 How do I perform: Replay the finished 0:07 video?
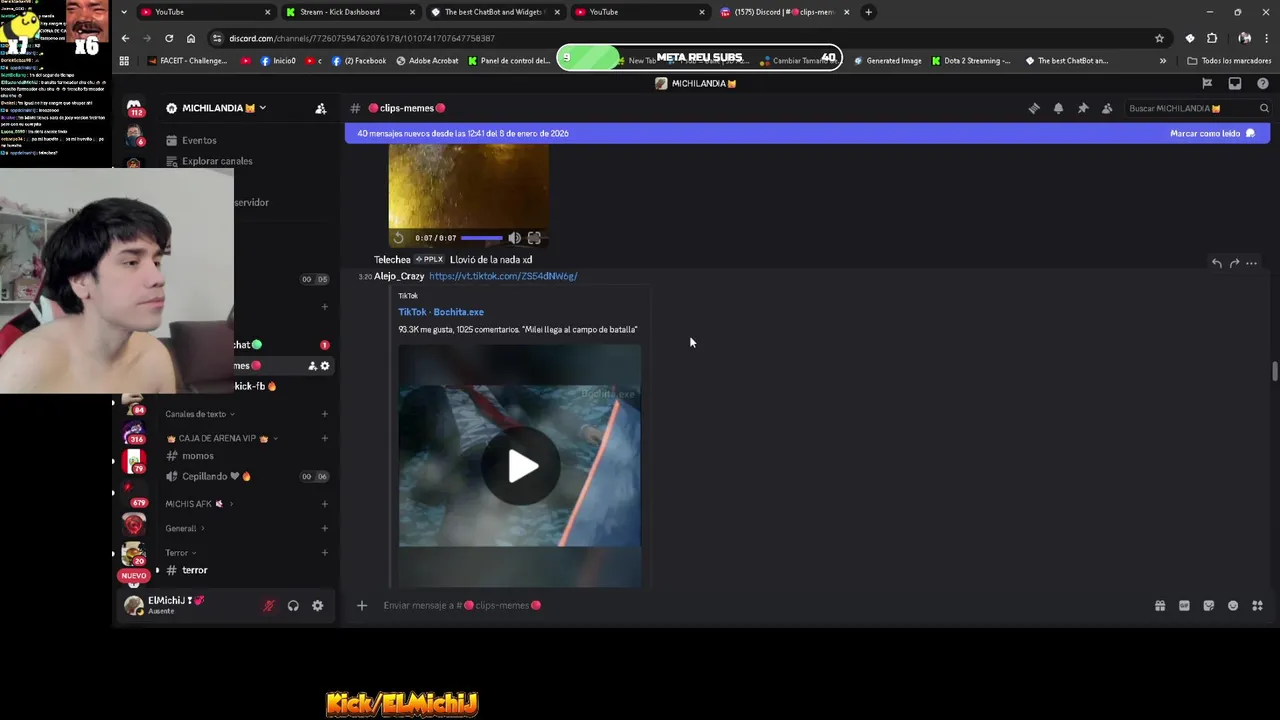click(398, 238)
